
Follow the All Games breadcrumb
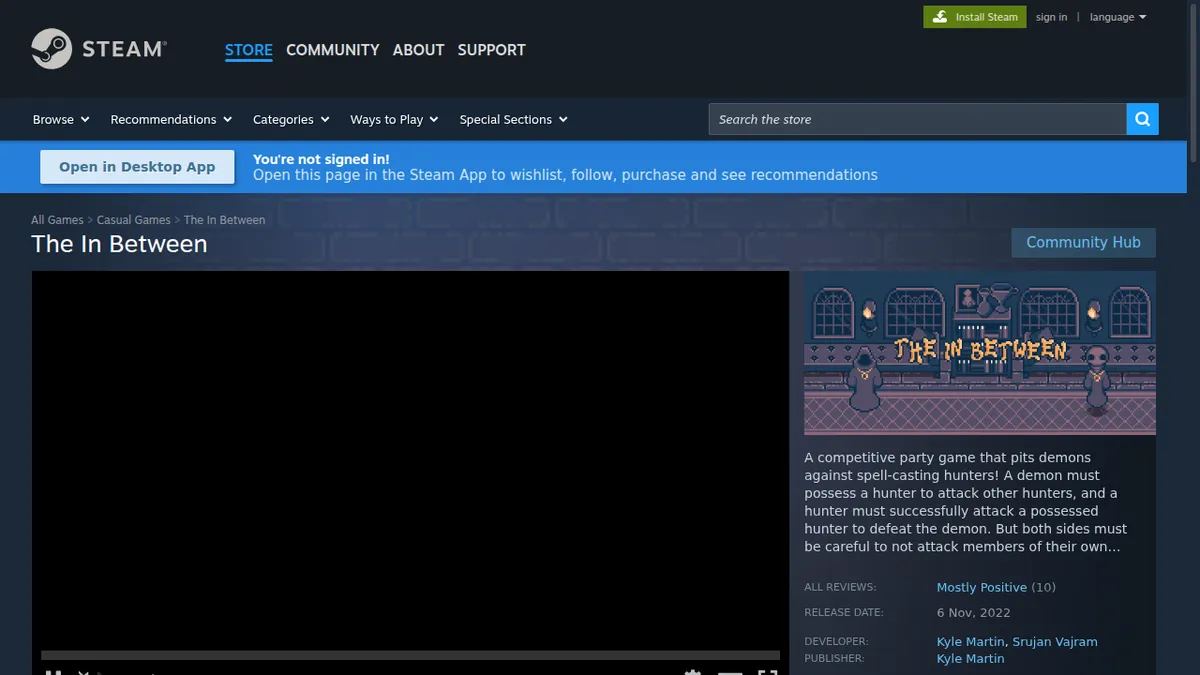coord(57,220)
